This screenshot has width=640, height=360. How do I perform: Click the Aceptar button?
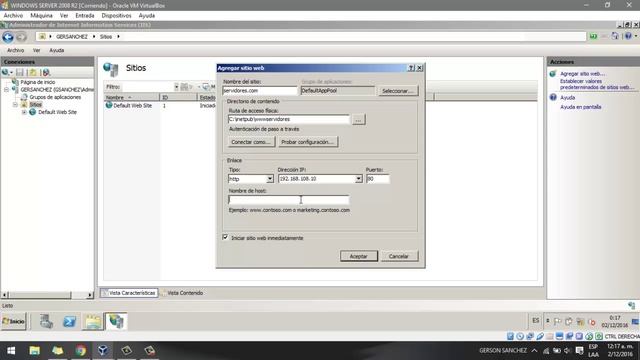pos(359,256)
